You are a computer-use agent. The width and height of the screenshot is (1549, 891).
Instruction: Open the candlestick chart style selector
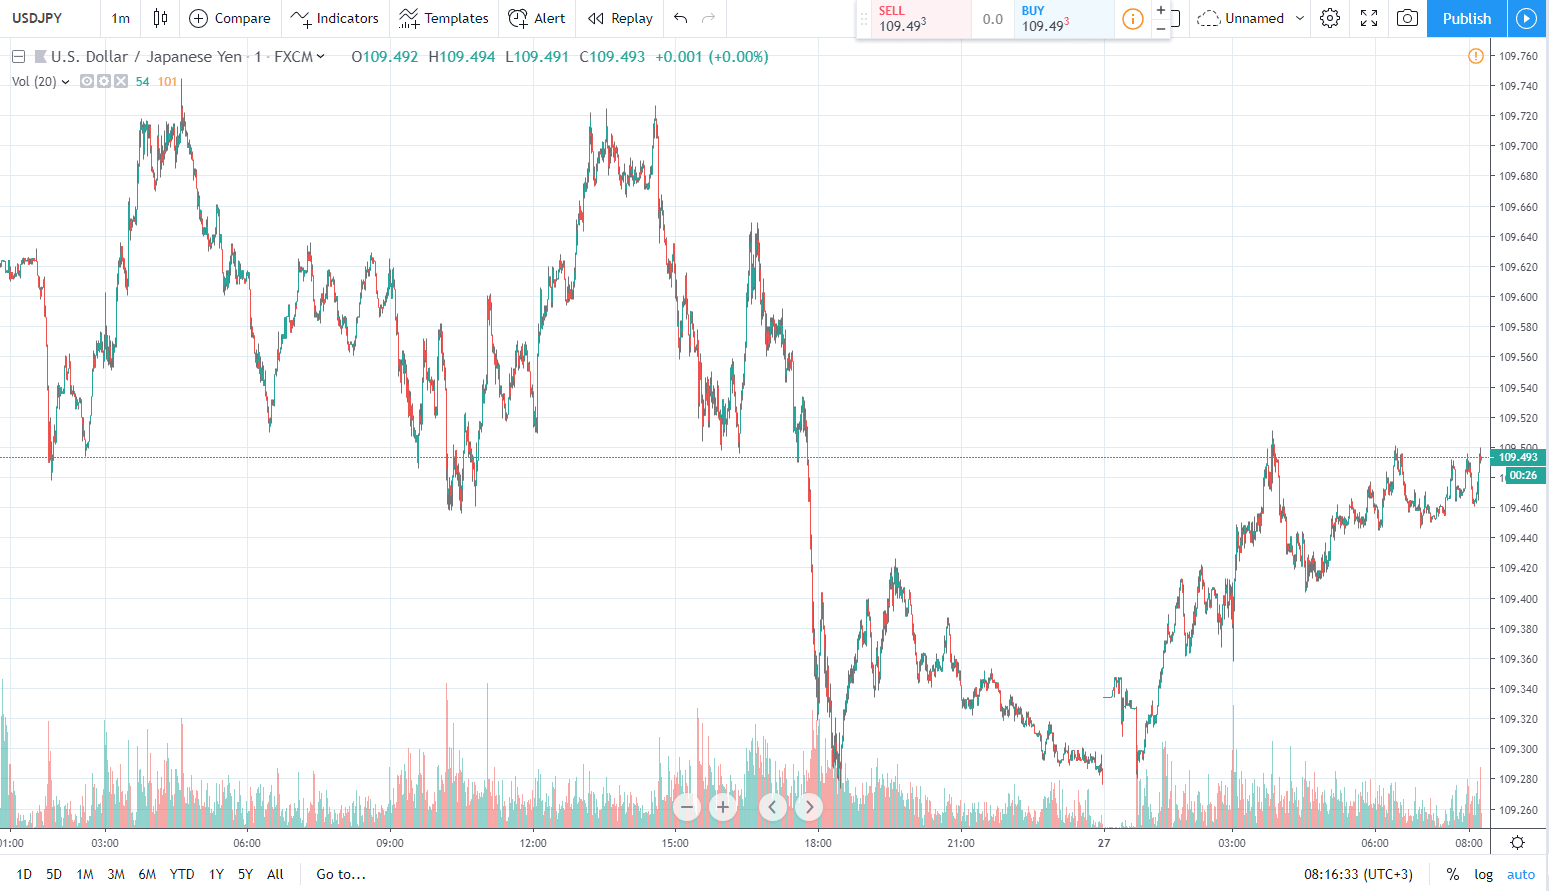click(160, 18)
